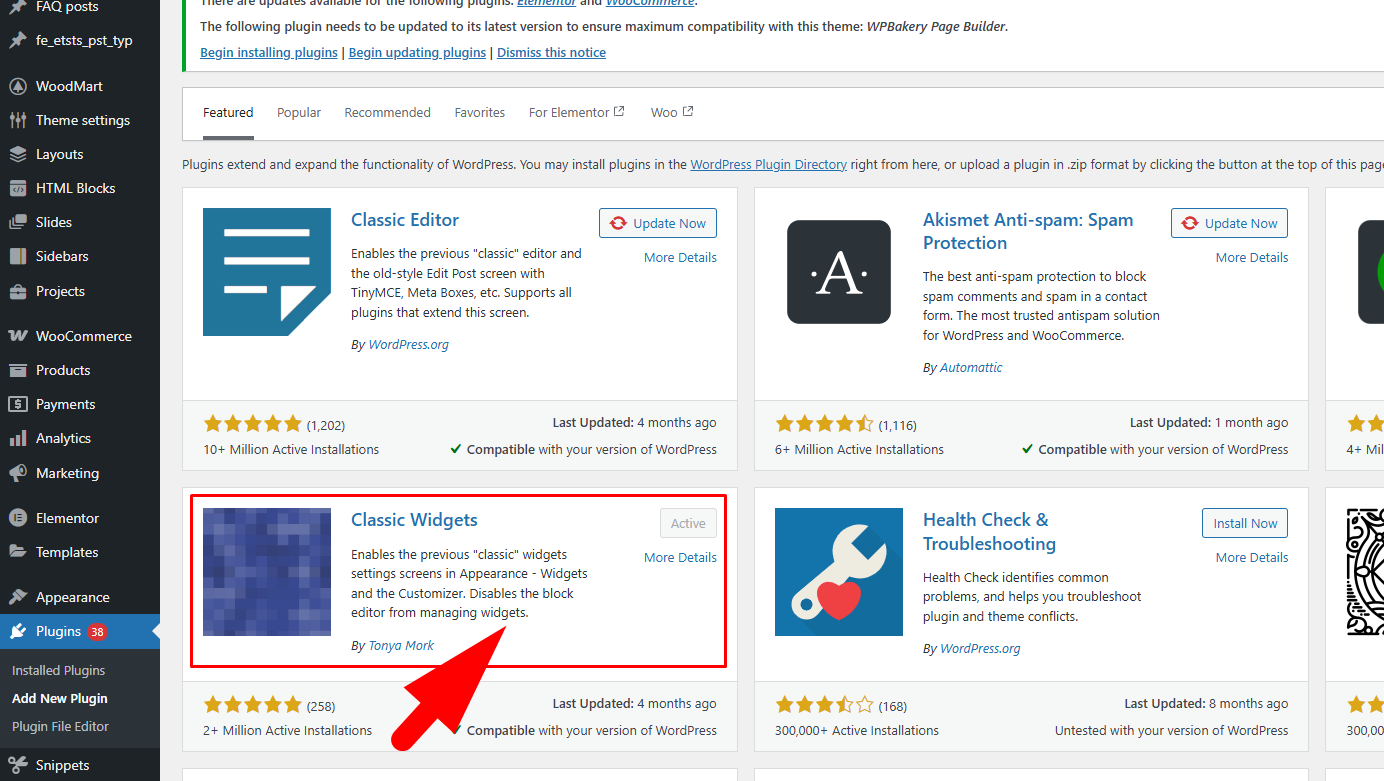Click the disabled Active button for Classic Widgets
The width and height of the screenshot is (1384, 781).
pos(688,523)
